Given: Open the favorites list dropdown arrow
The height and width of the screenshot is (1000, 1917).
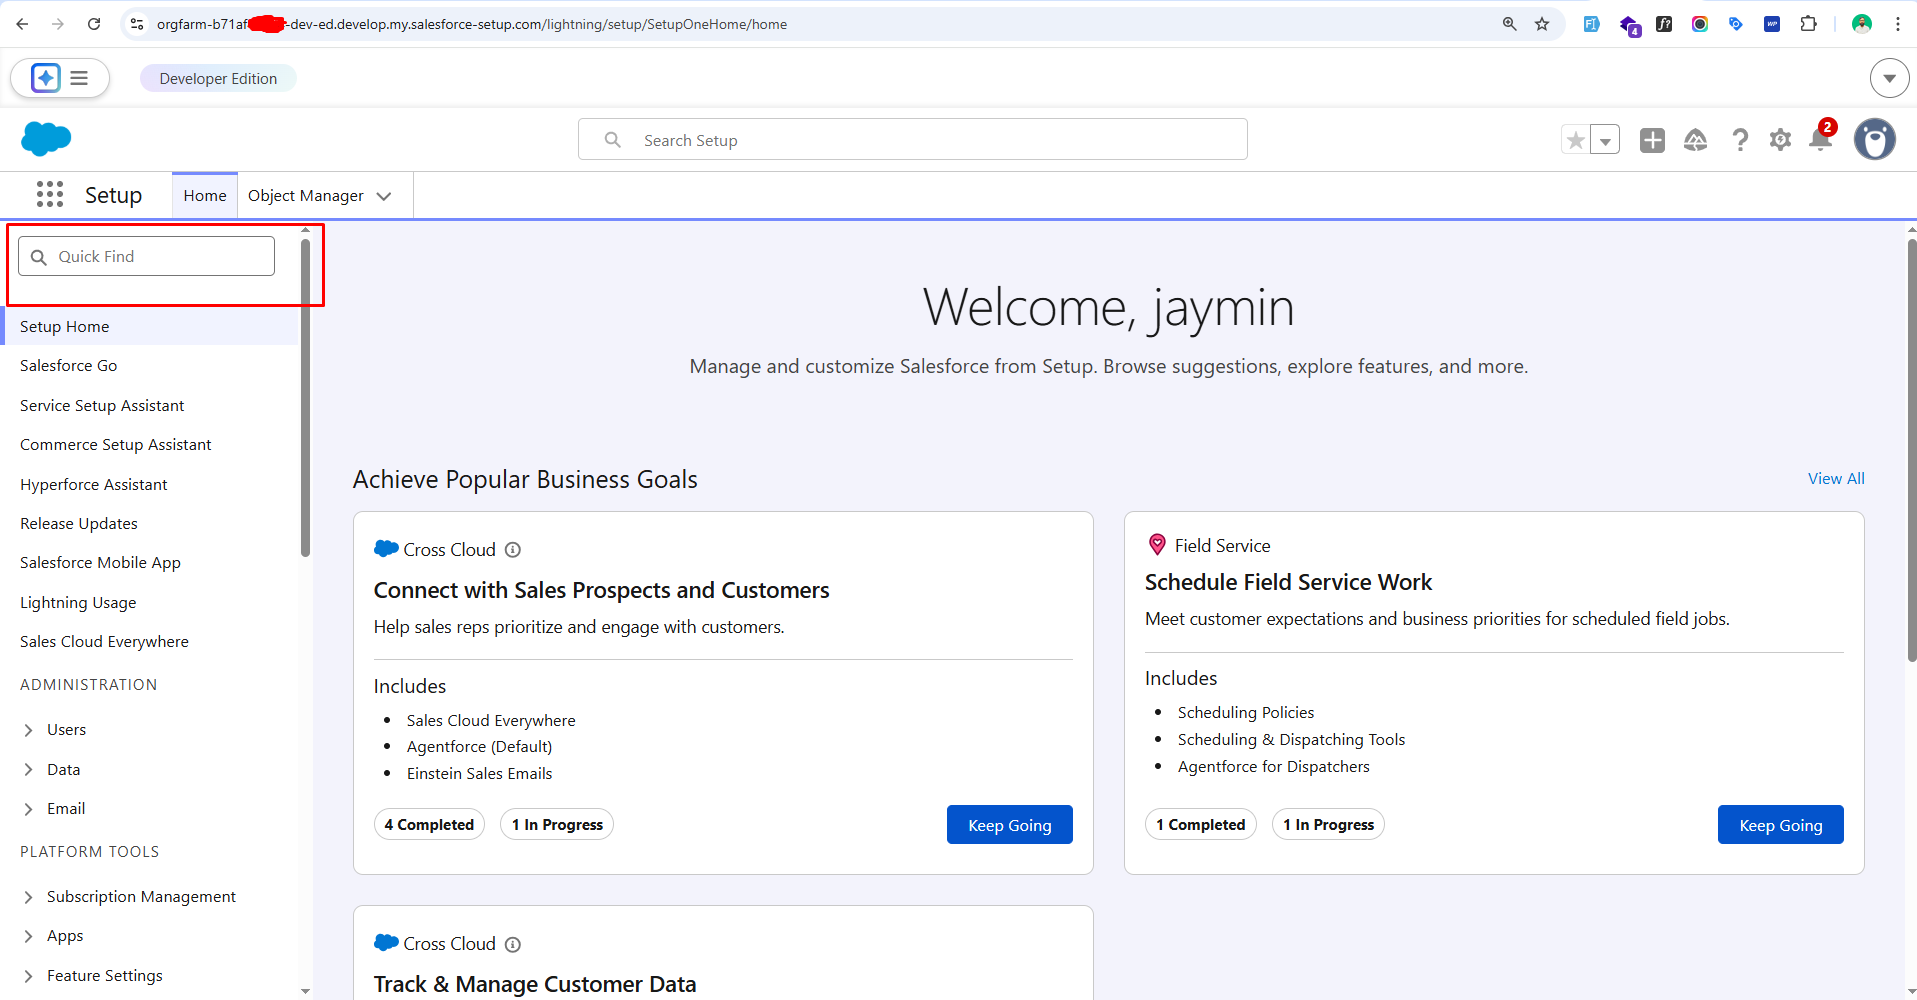Looking at the screenshot, I should [1605, 140].
